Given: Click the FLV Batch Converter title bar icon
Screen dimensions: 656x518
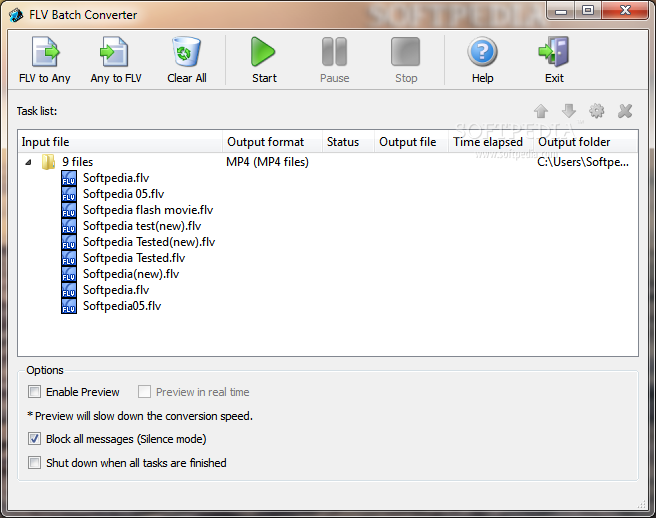Looking at the screenshot, I should point(16,15).
